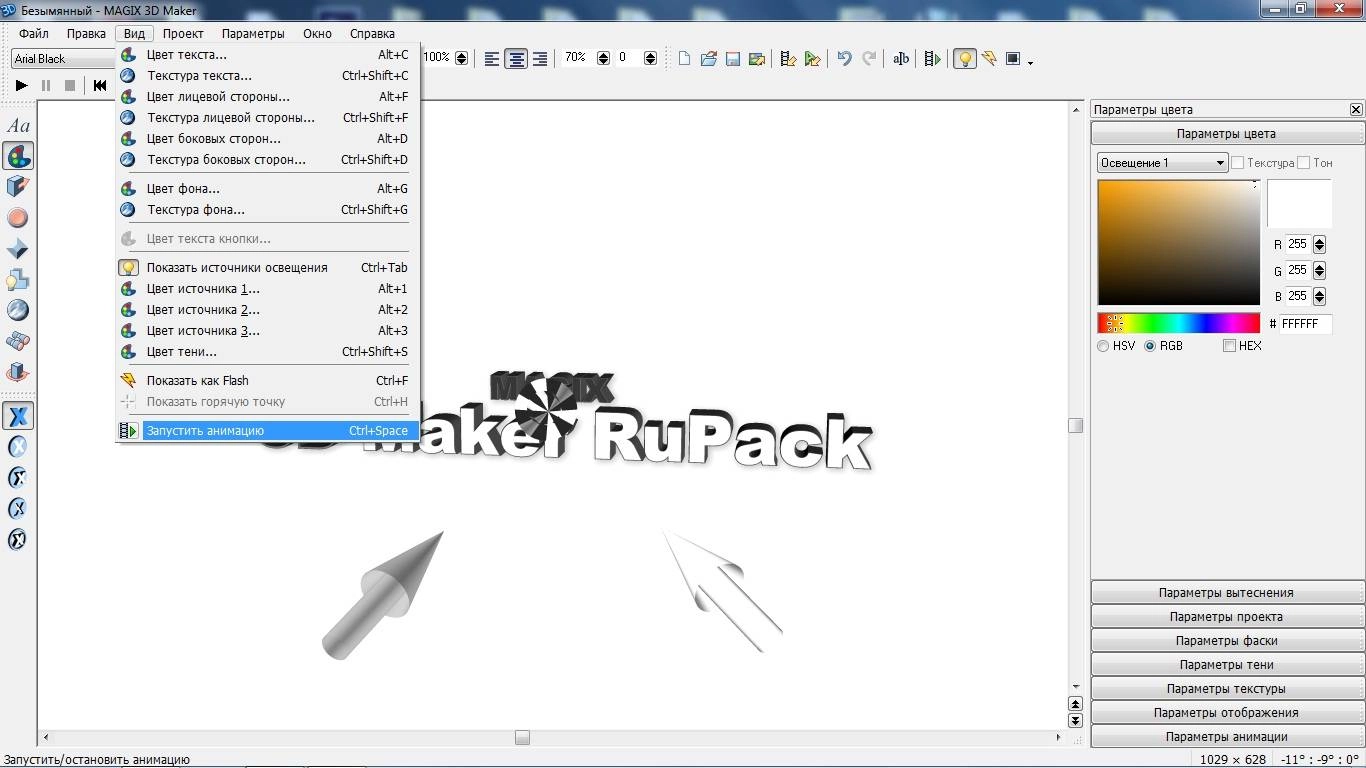Click the rainbow hue slider bar
Viewport: 1366px width, 768px height.
click(1179, 323)
